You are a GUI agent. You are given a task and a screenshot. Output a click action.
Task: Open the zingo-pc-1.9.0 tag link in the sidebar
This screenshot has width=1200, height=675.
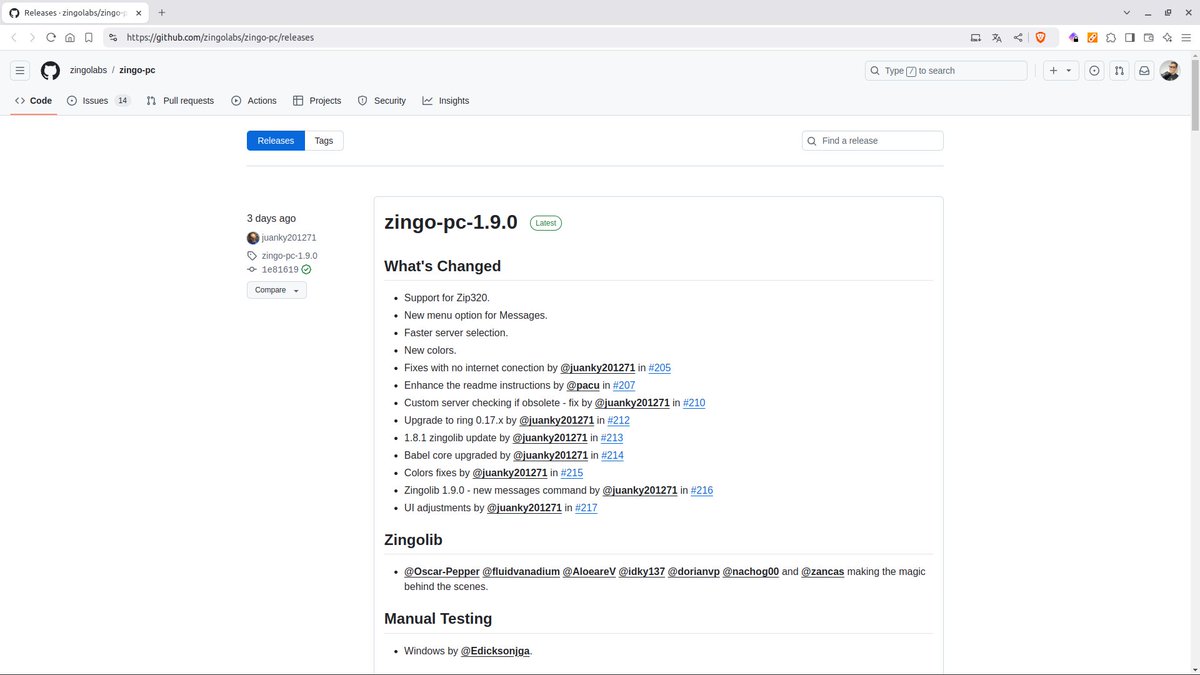290,256
